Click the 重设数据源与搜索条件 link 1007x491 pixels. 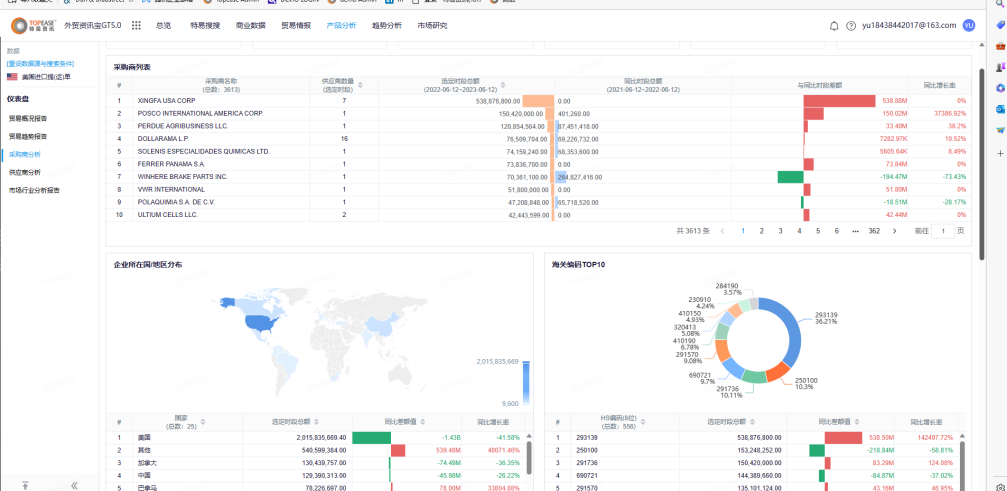click(x=40, y=64)
